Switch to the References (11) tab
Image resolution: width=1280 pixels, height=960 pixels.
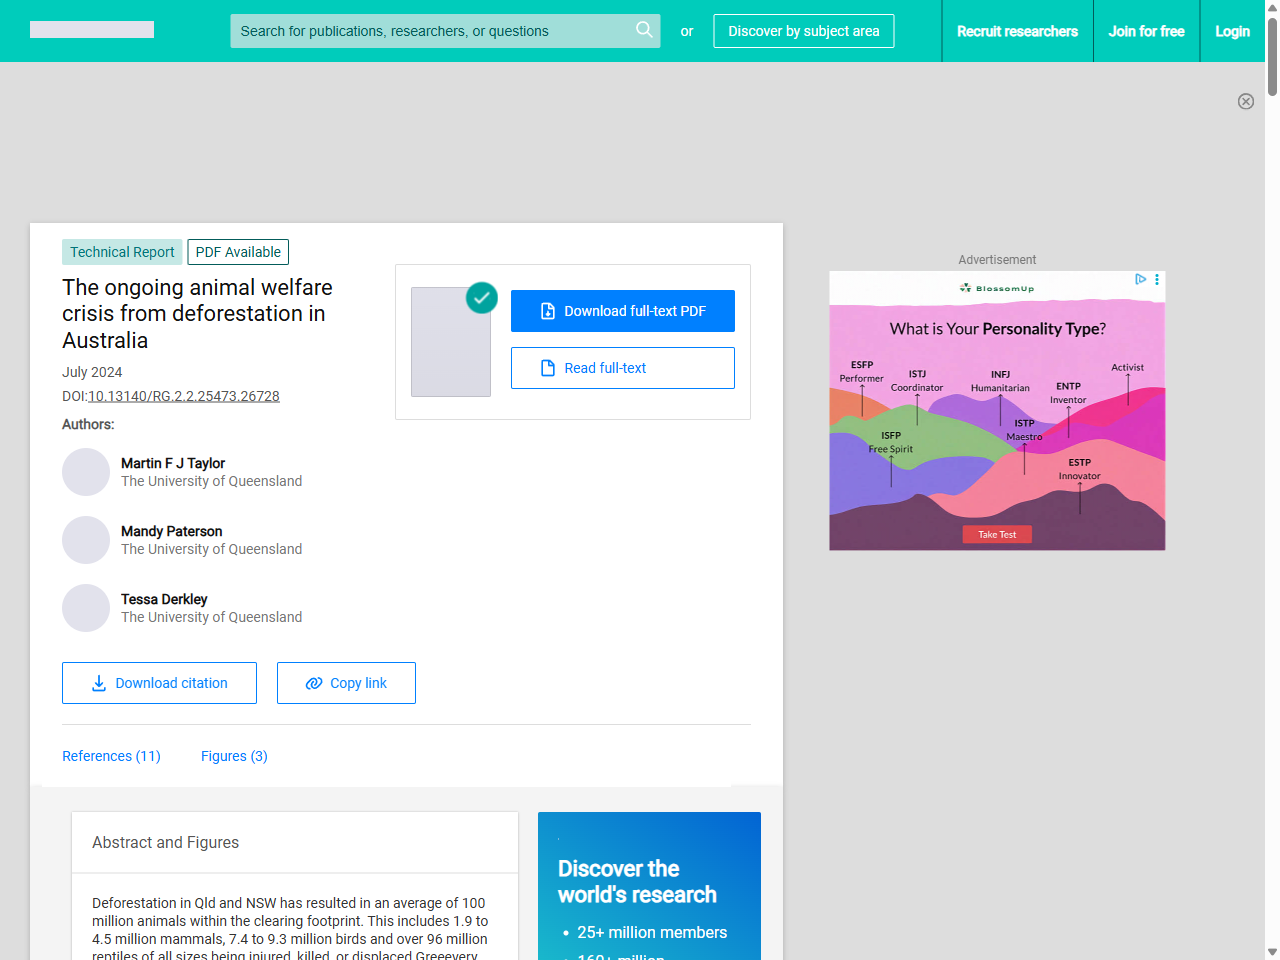pos(111,756)
